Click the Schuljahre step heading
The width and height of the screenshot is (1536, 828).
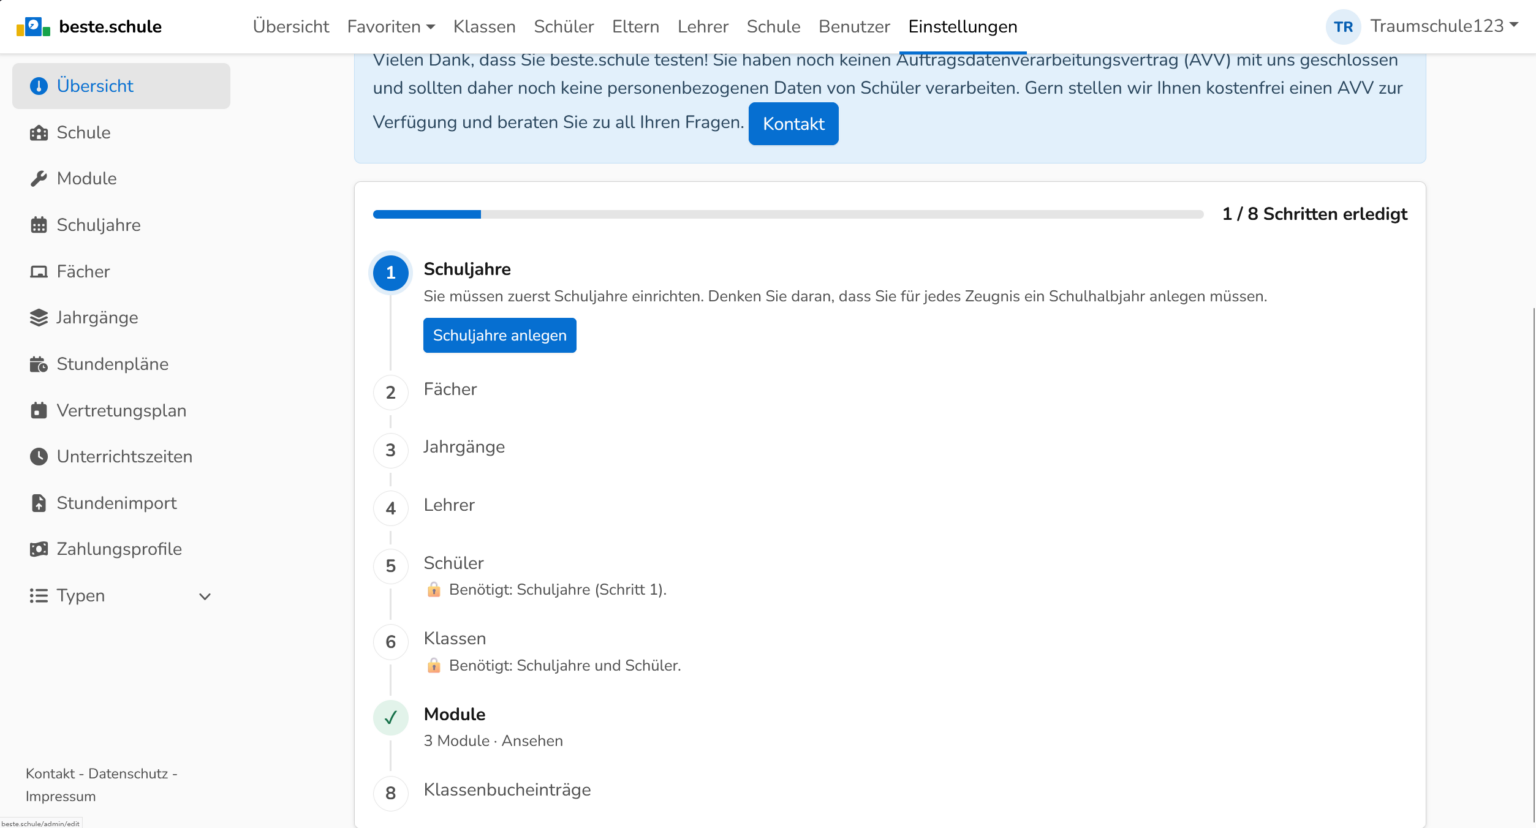[x=467, y=269]
